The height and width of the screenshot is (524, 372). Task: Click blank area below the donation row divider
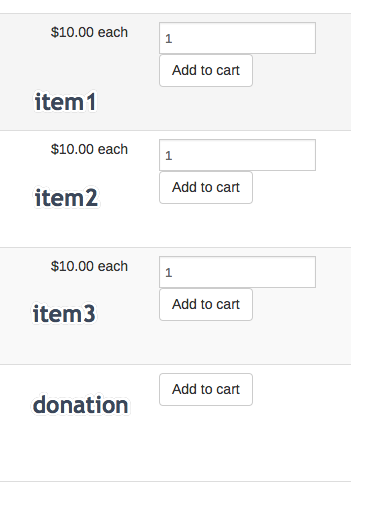175,503
